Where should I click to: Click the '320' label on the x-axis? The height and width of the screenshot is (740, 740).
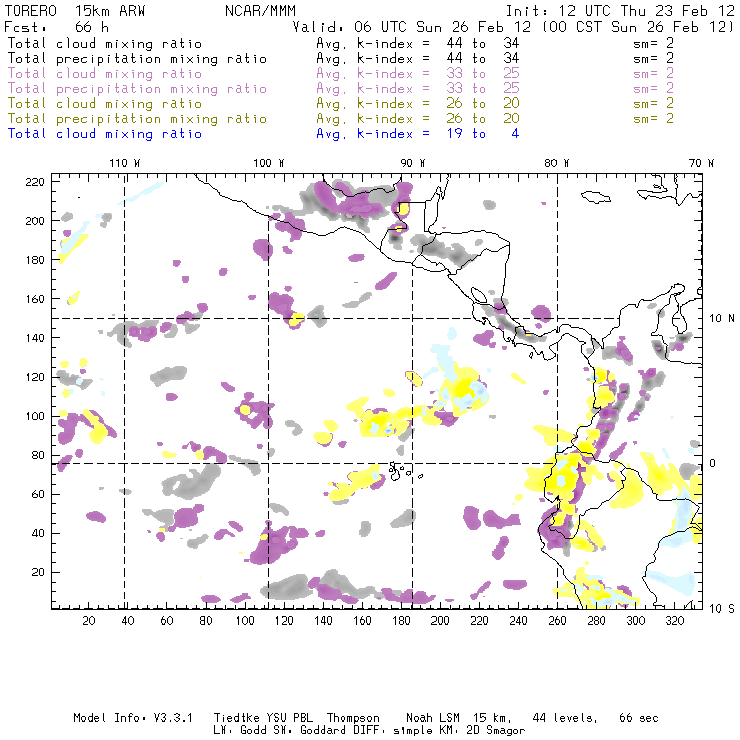coord(674,621)
